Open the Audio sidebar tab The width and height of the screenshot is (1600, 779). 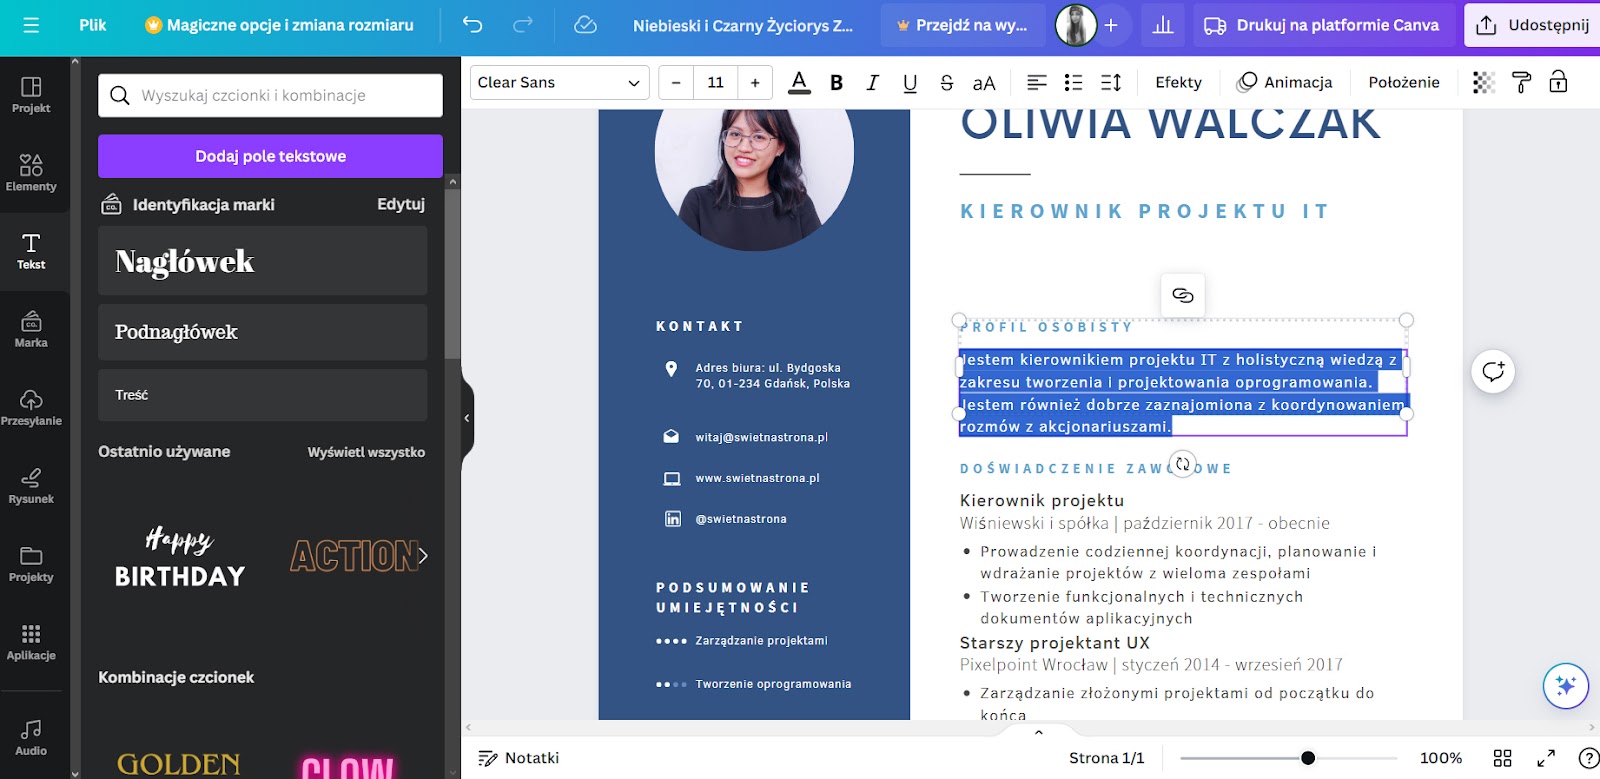[x=31, y=738]
